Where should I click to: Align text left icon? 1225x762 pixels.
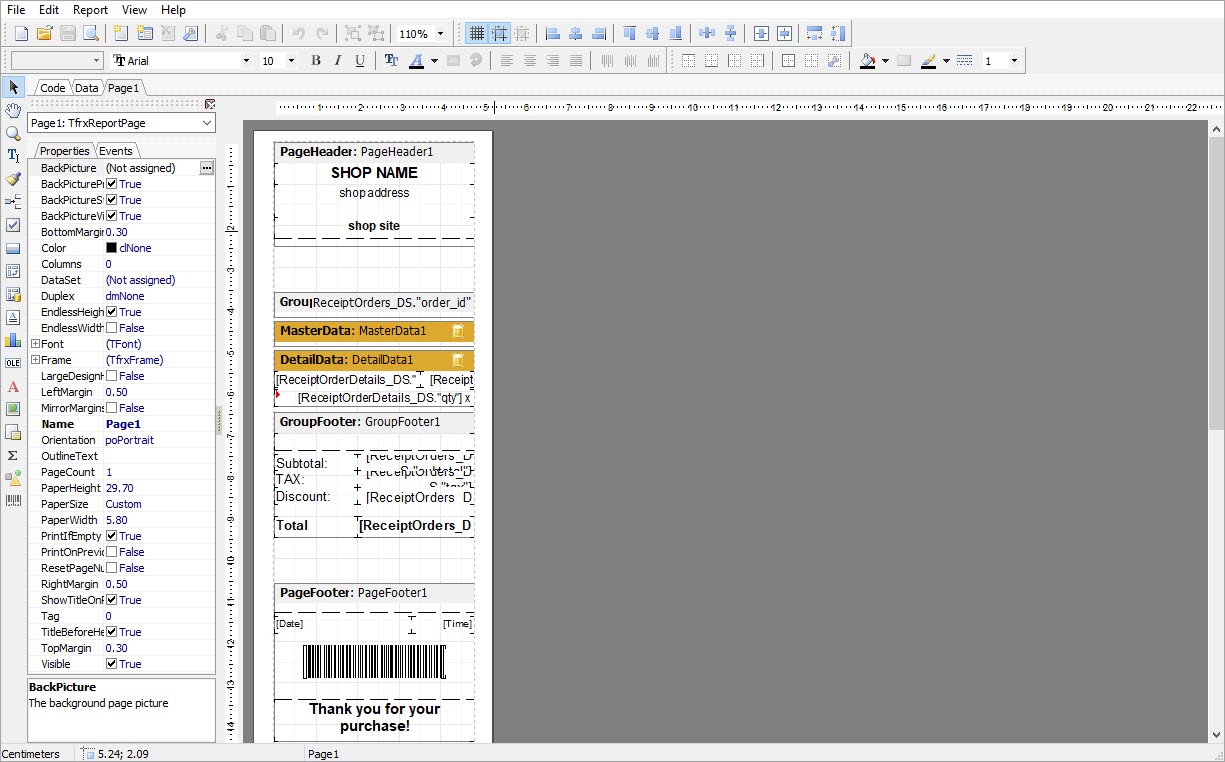(x=507, y=61)
